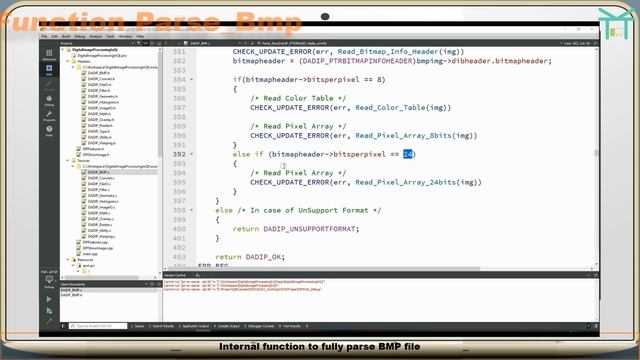This screenshot has width=640, height=360.
Task: Collapse the ipml.qrc resource node
Action: pos(73,265)
